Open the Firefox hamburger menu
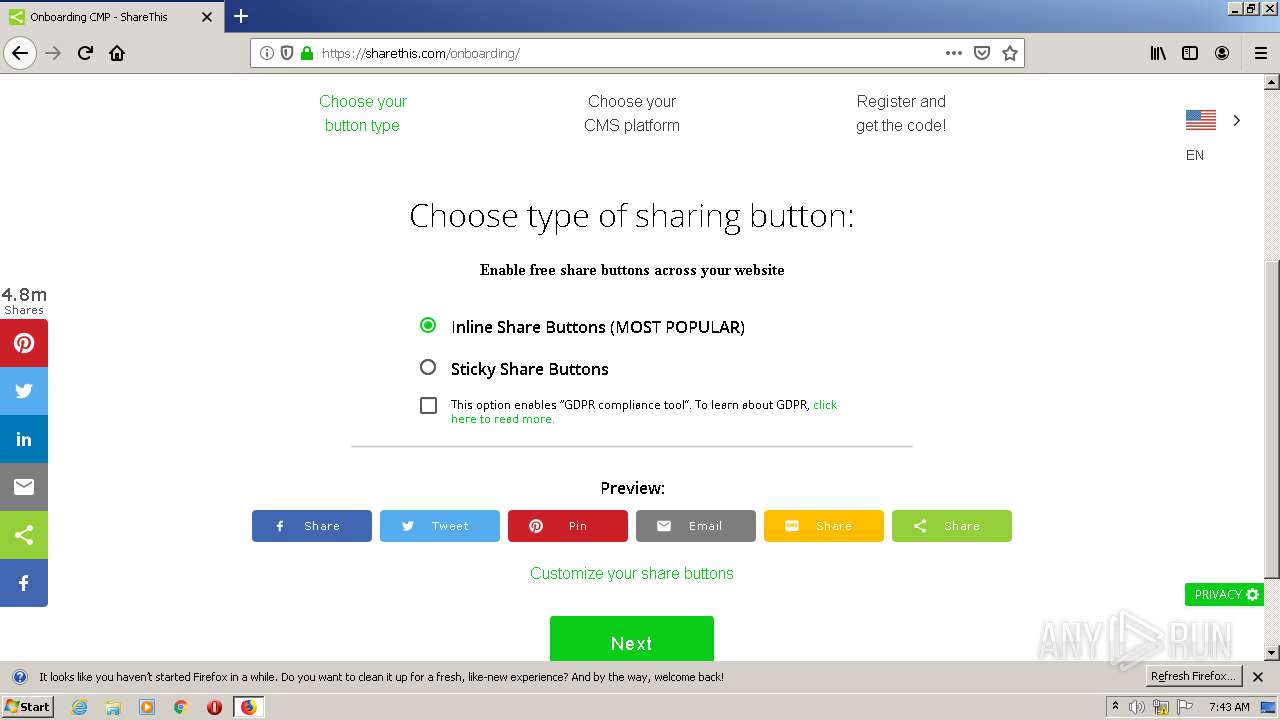The height and width of the screenshot is (720, 1280). pyautogui.click(x=1260, y=53)
